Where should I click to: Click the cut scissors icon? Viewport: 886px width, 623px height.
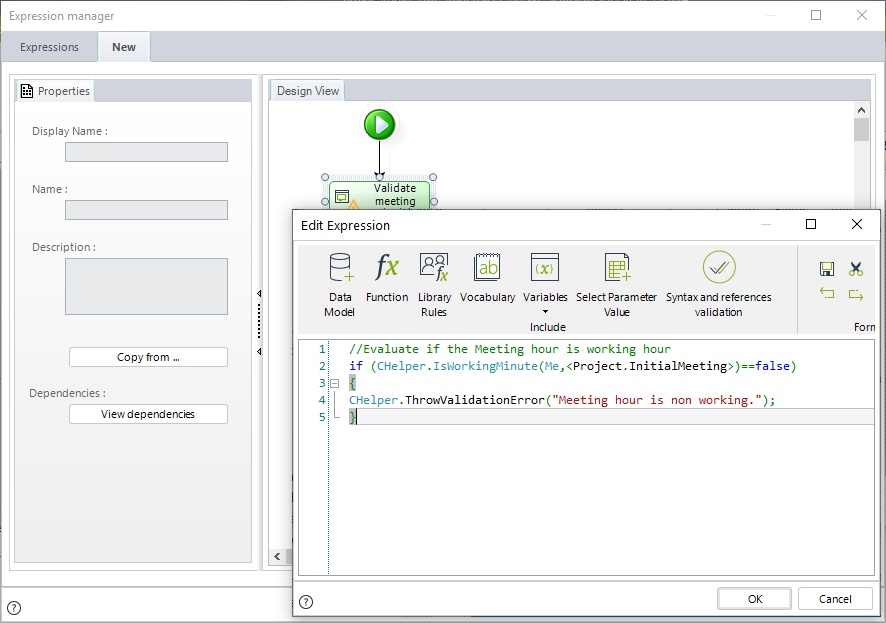pyautogui.click(x=855, y=269)
